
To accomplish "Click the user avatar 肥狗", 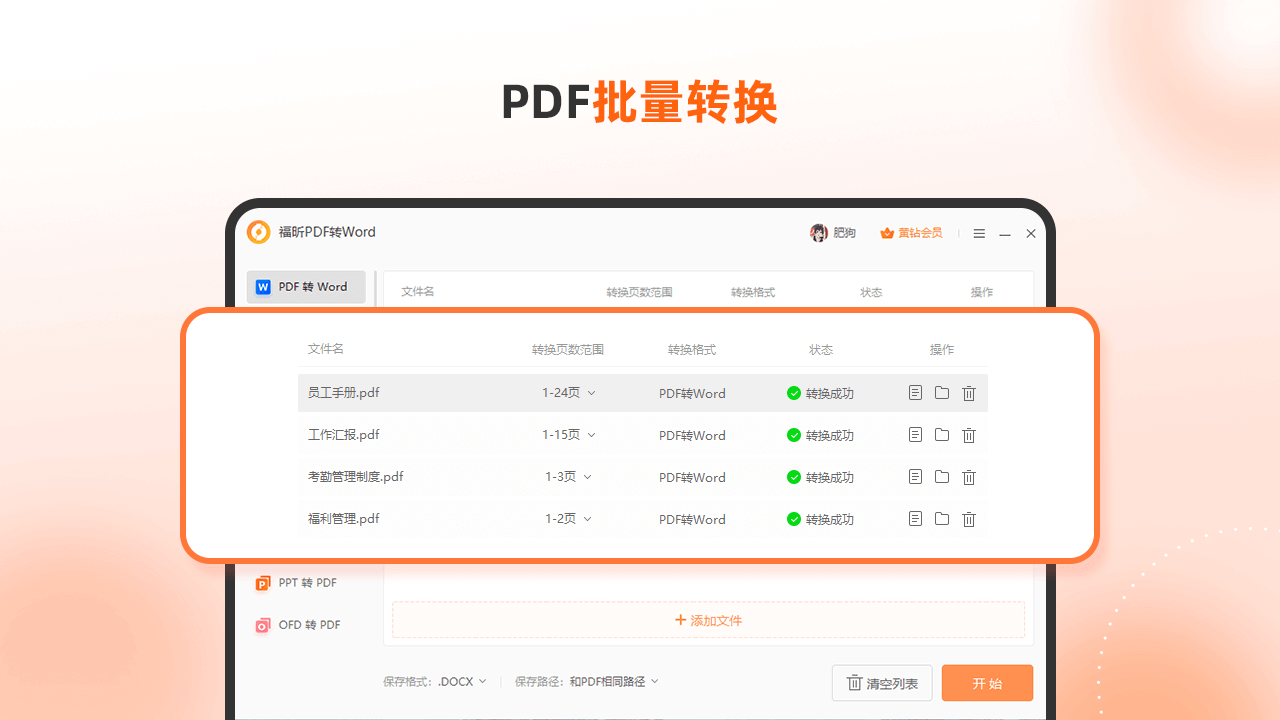I will 819,233.
